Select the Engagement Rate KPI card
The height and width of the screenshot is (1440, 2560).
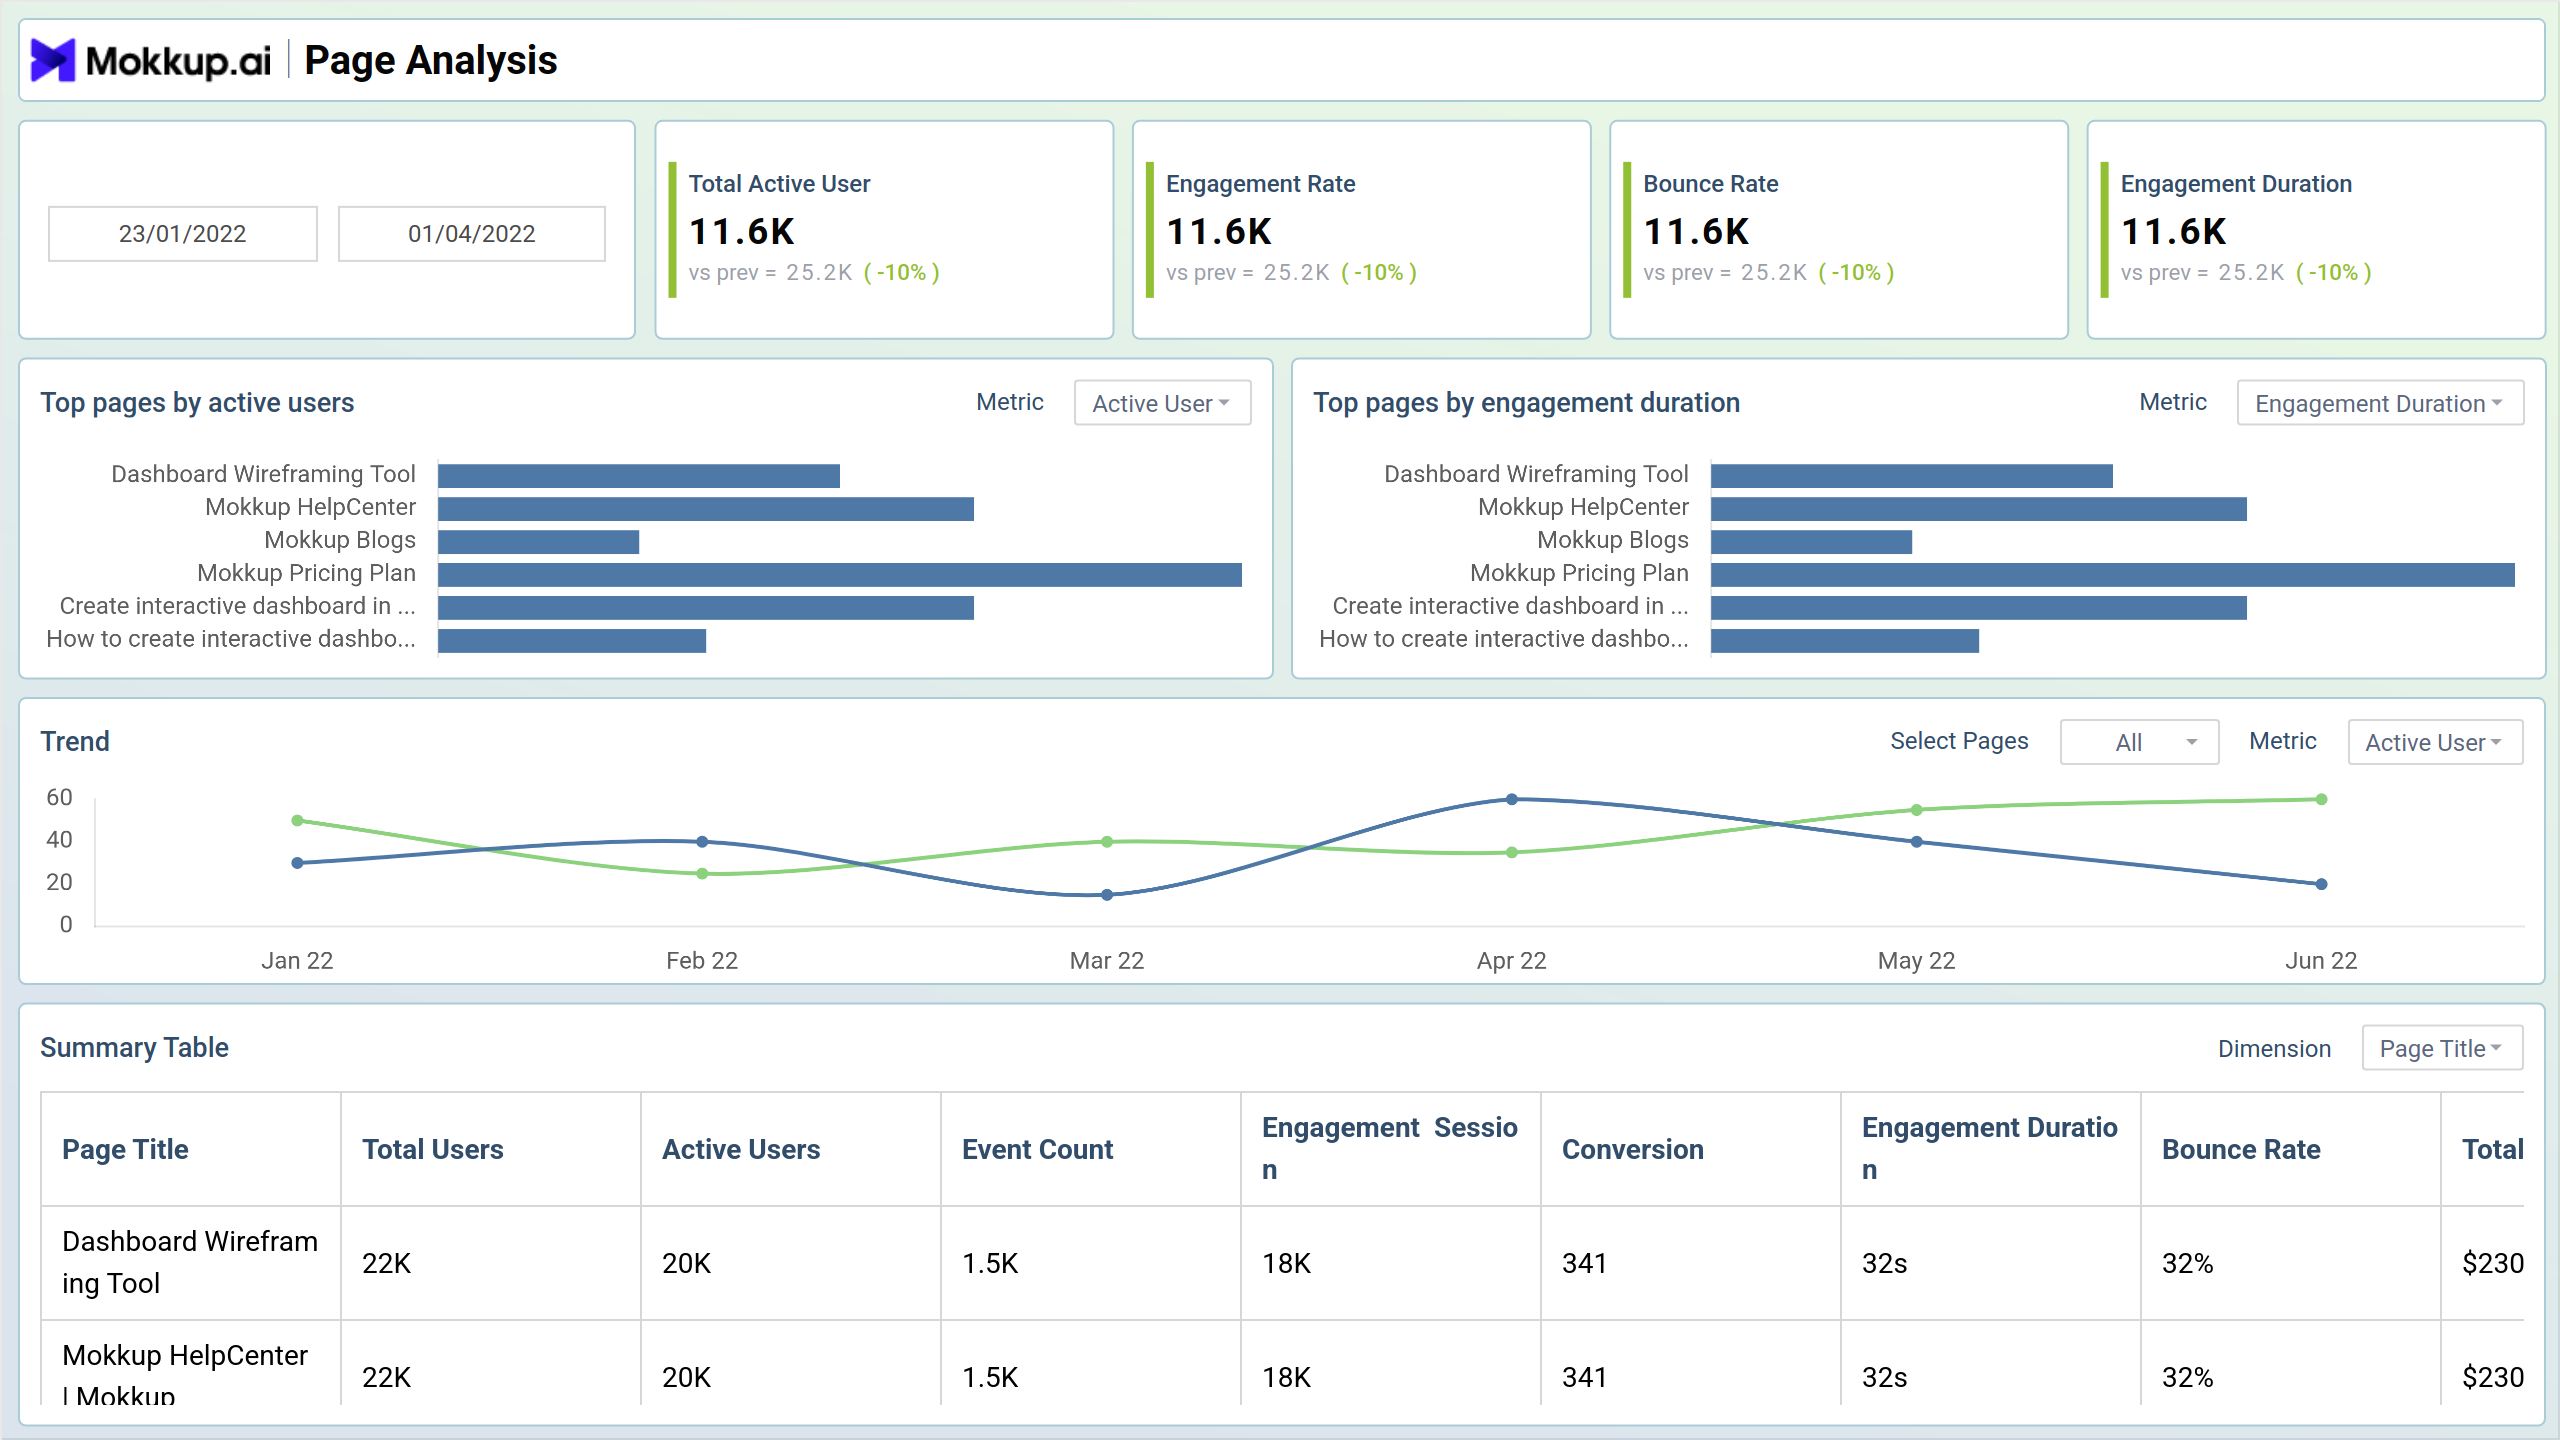(x=1361, y=230)
